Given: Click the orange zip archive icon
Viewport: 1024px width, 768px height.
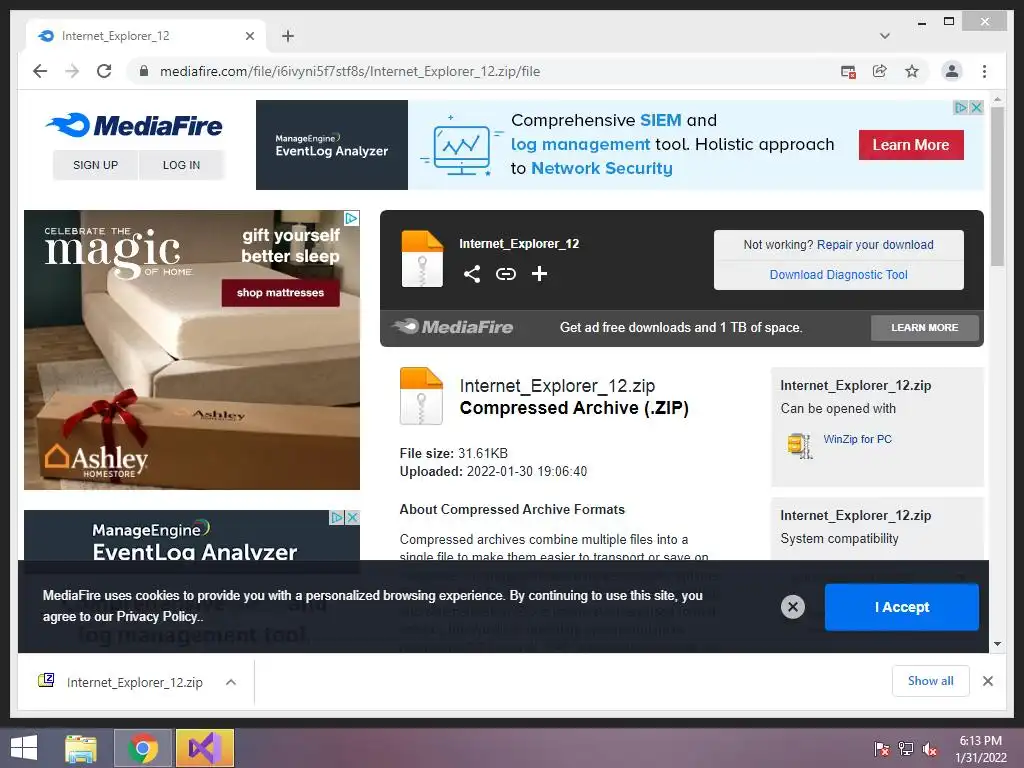Looking at the screenshot, I should pyautogui.click(x=421, y=396).
